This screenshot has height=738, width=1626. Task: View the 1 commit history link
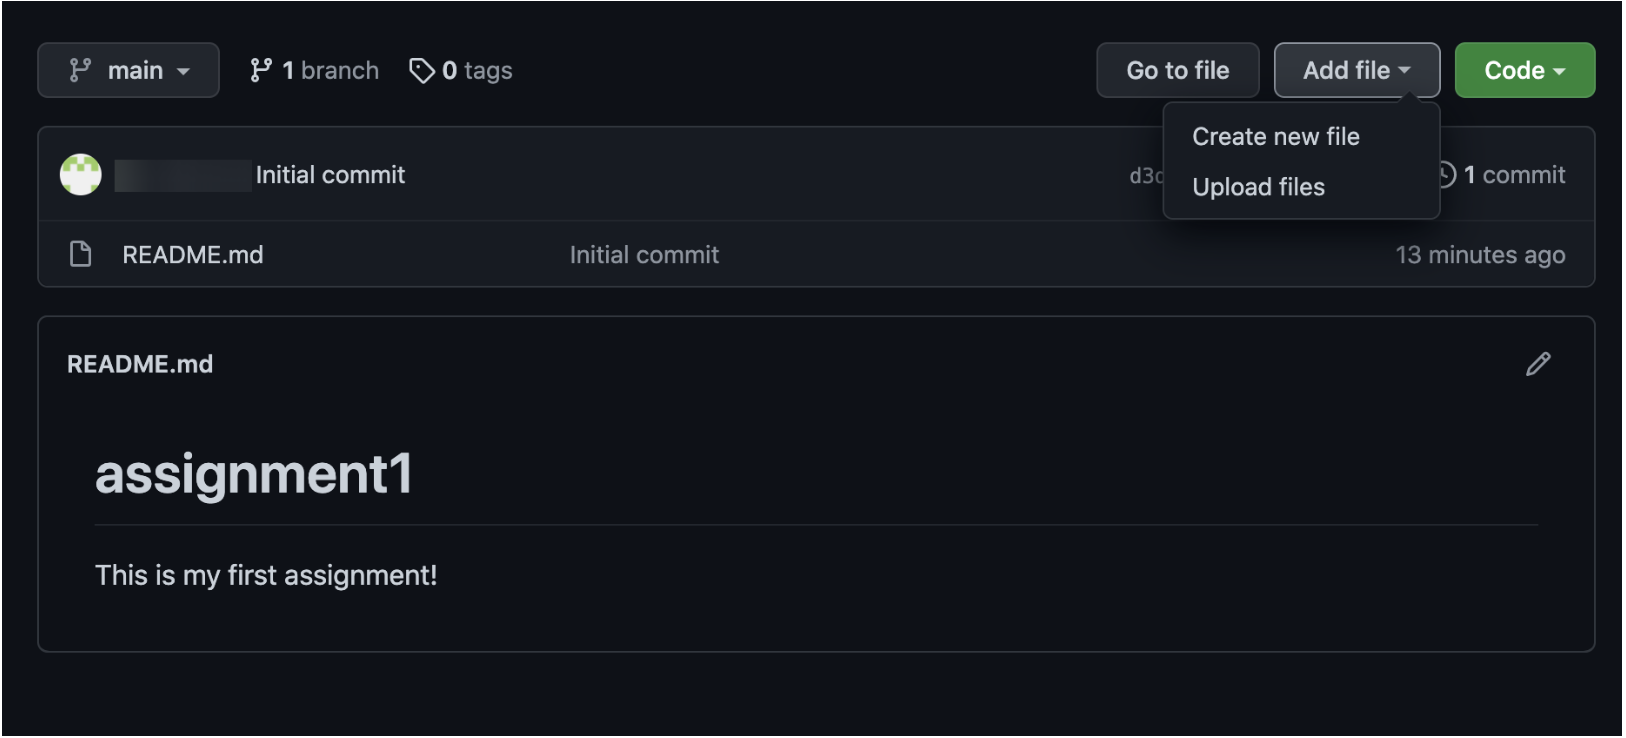[1514, 175]
